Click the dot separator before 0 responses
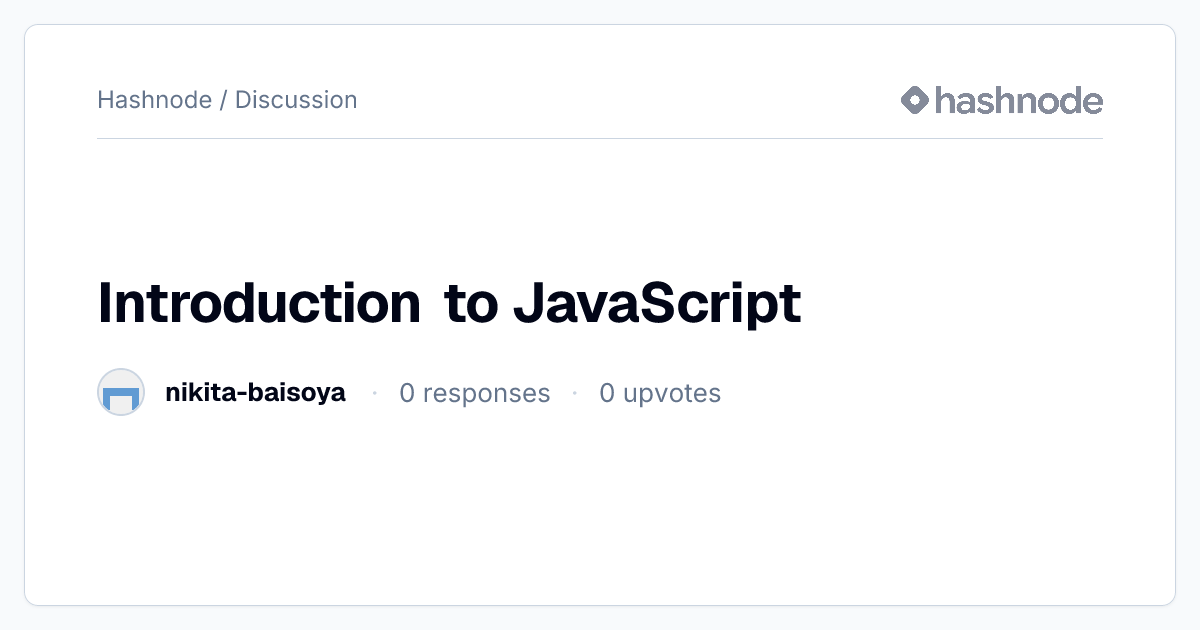The width and height of the screenshot is (1200, 630). click(374, 393)
